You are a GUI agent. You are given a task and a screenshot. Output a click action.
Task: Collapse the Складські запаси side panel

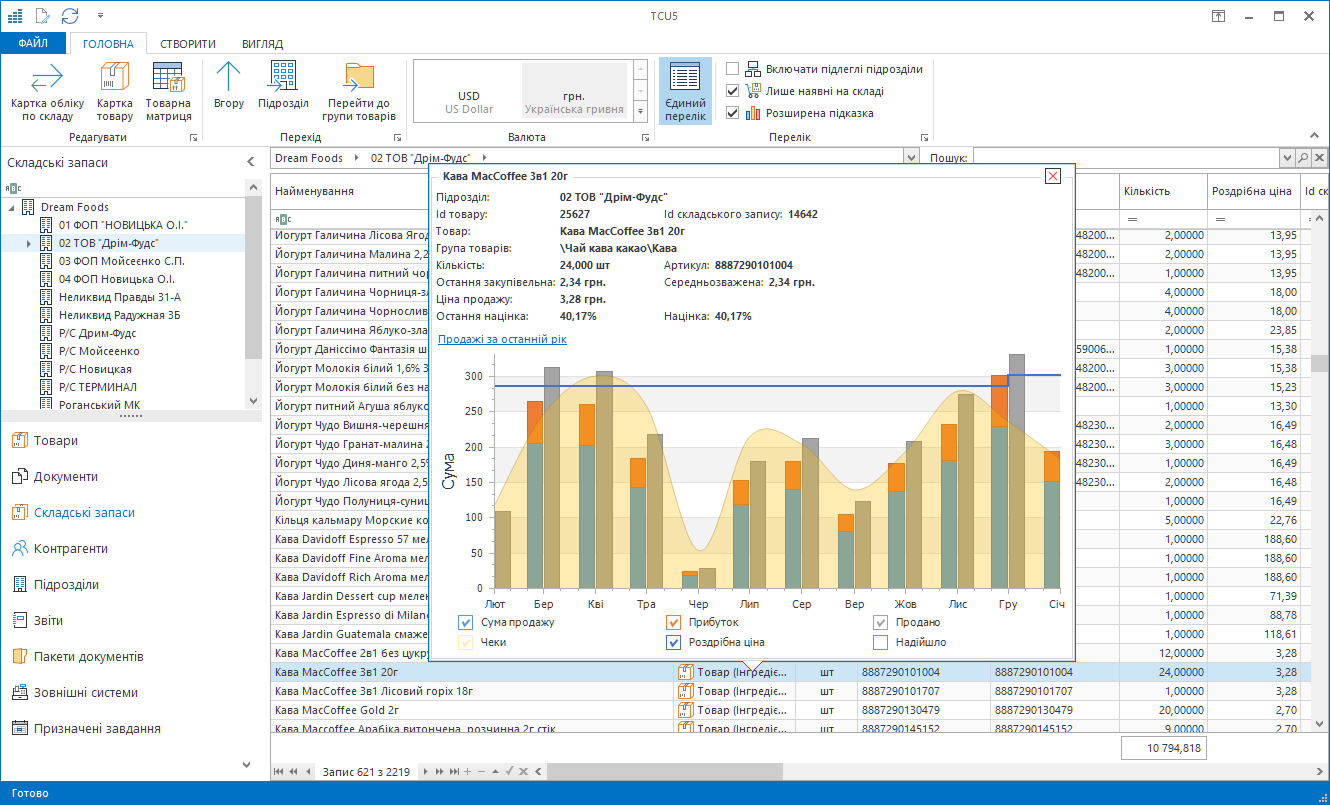(x=250, y=162)
